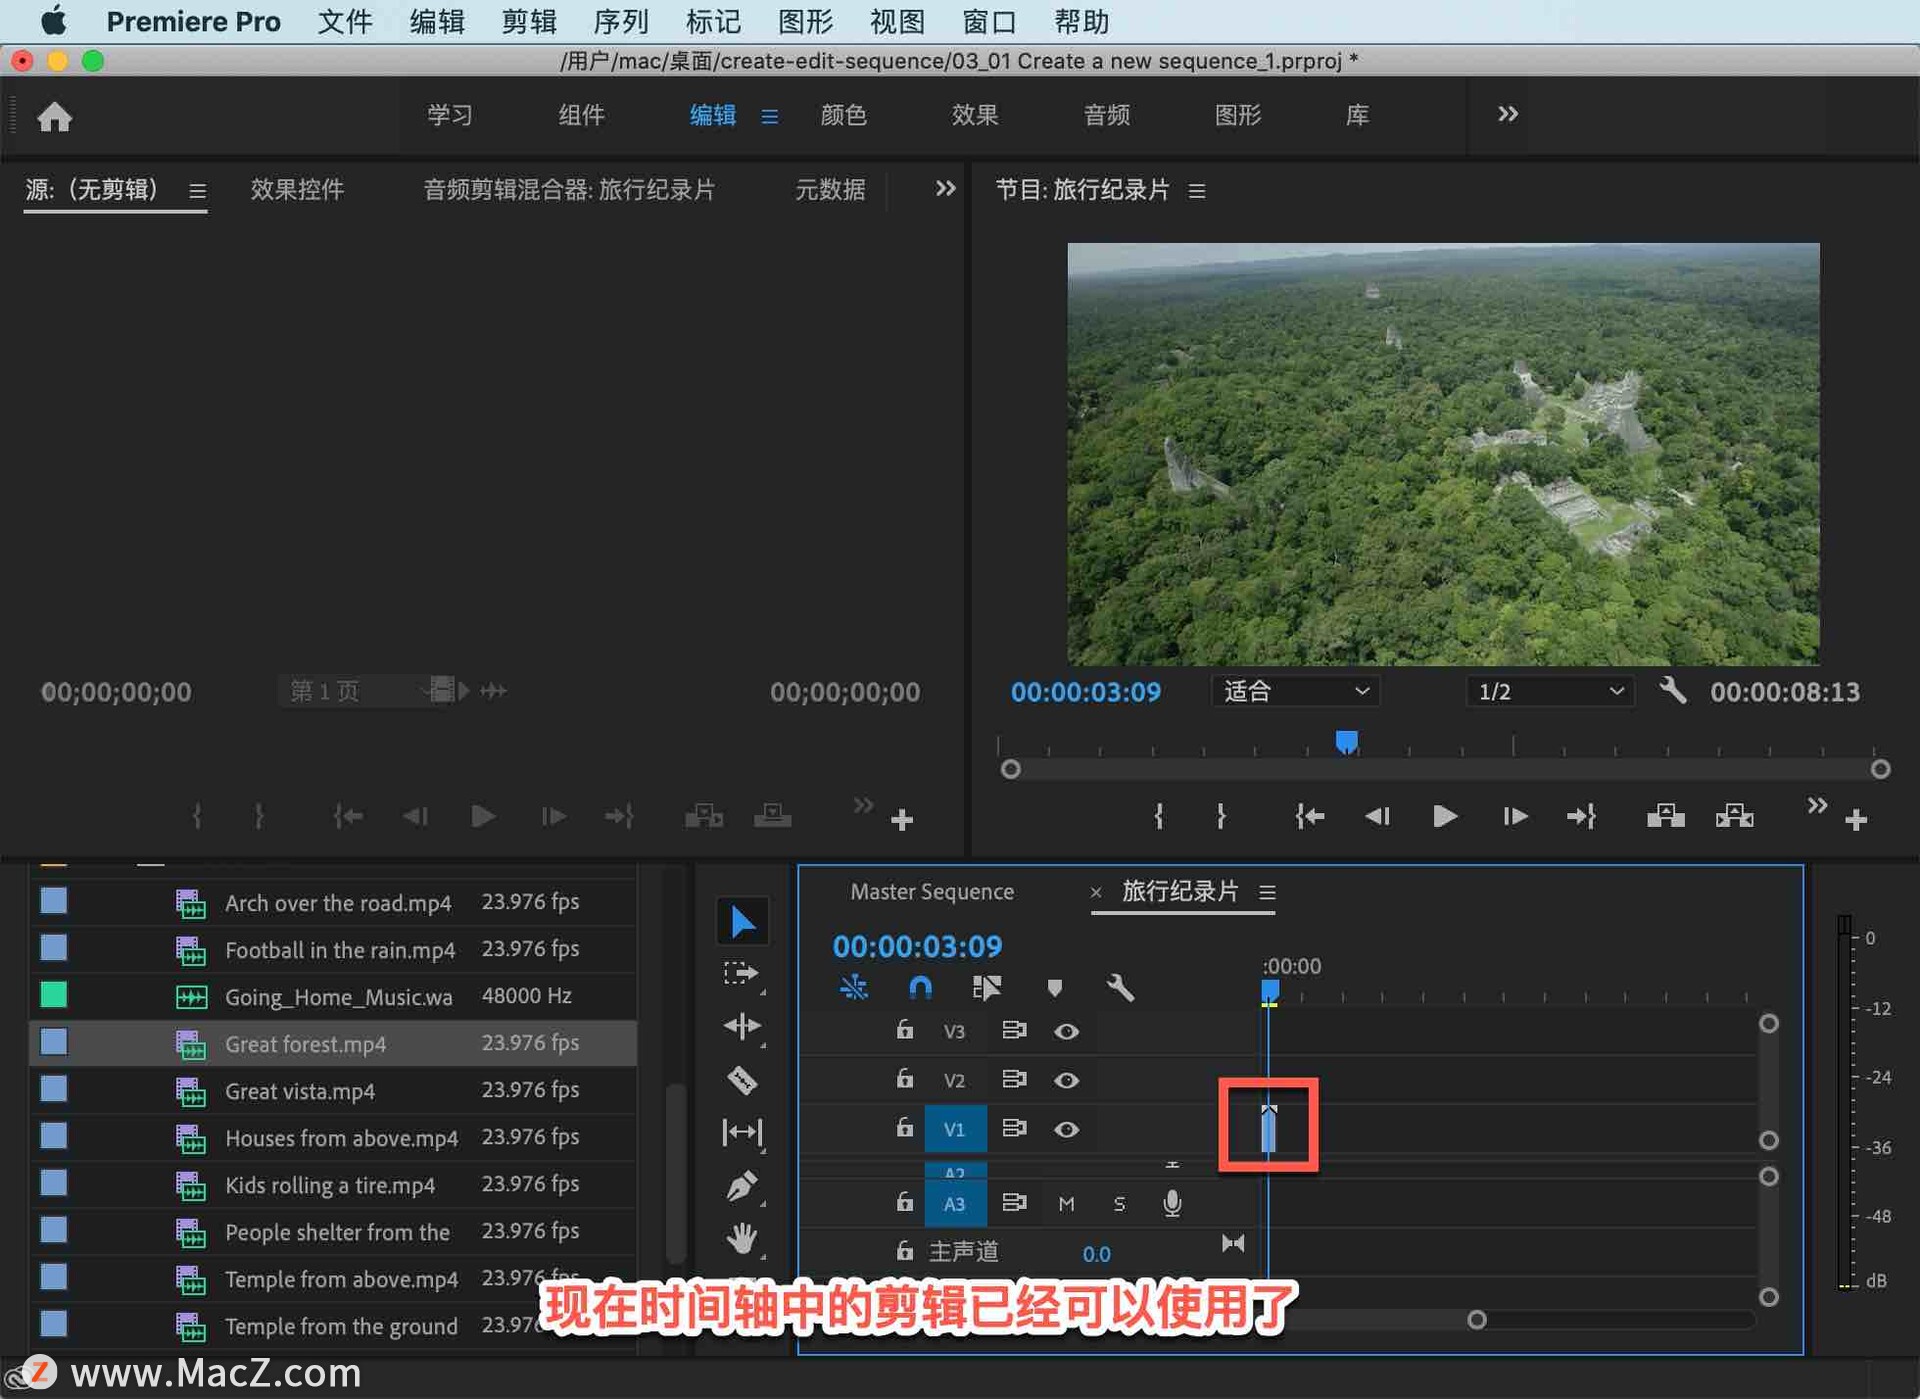Select the Ripple Edit tool

(x=741, y=1026)
